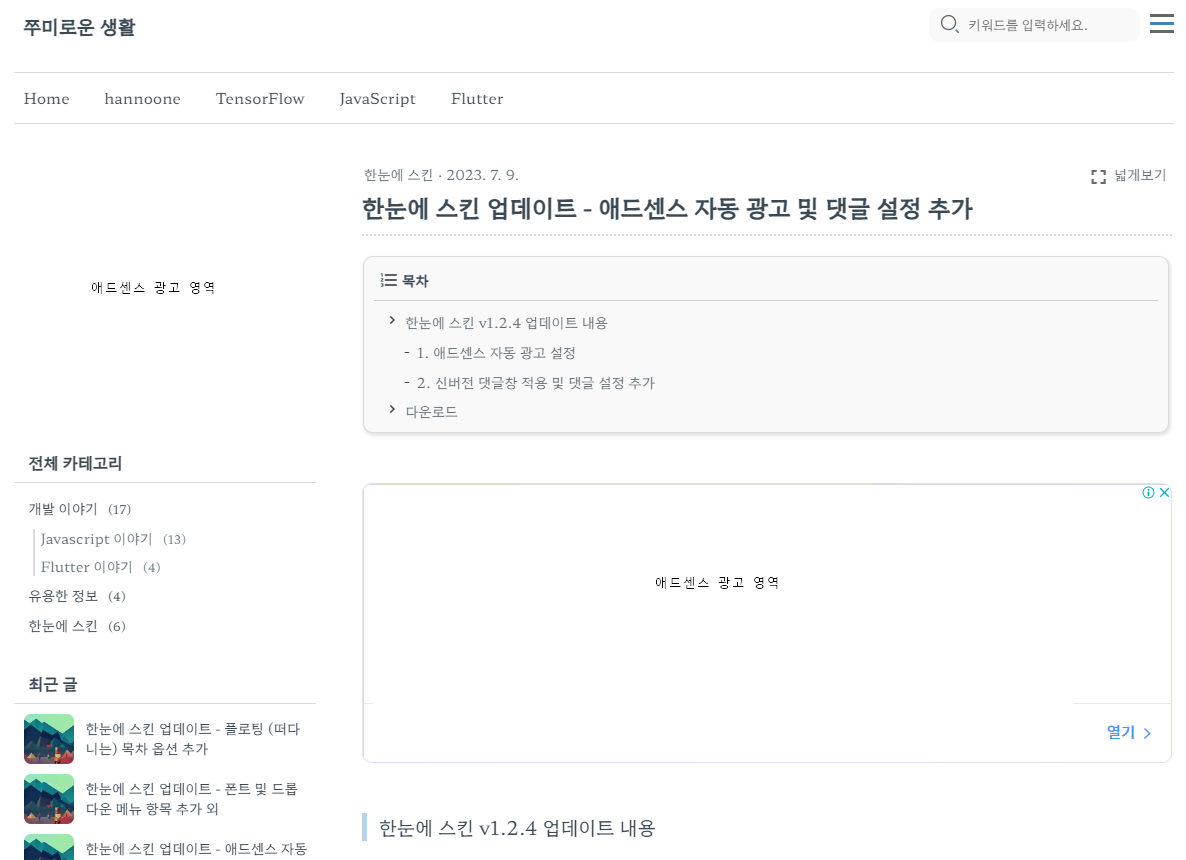Open 한눈에 스킨 category above post date
The height and width of the screenshot is (860, 1186).
pyautogui.click(x=398, y=175)
